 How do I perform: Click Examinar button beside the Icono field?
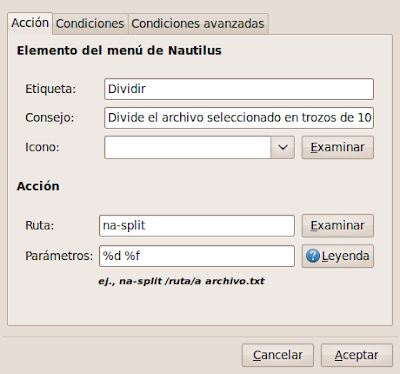pos(338,147)
